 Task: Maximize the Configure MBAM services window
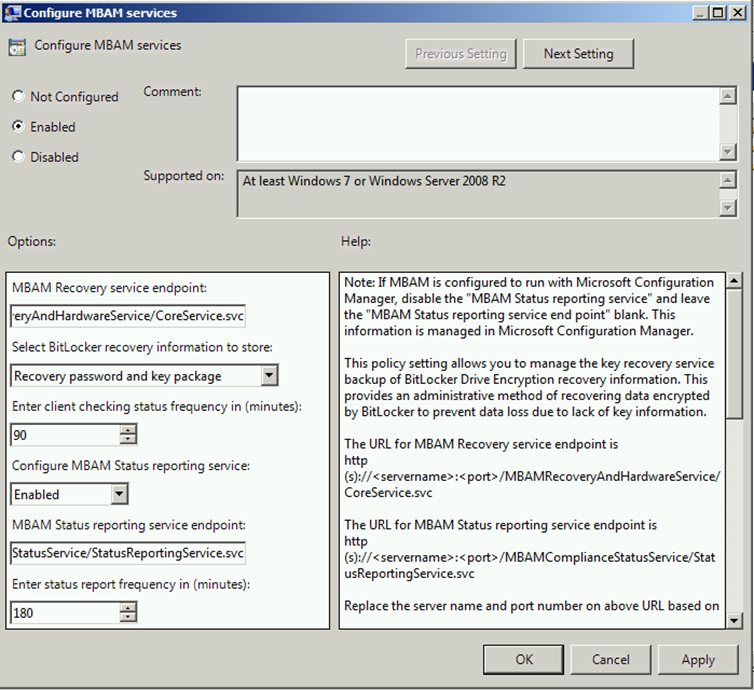[x=718, y=13]
